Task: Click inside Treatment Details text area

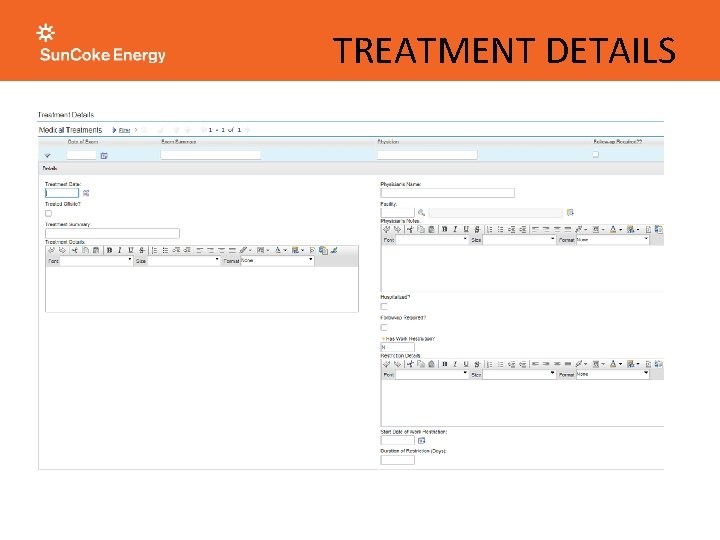Action: click(202, 289)
